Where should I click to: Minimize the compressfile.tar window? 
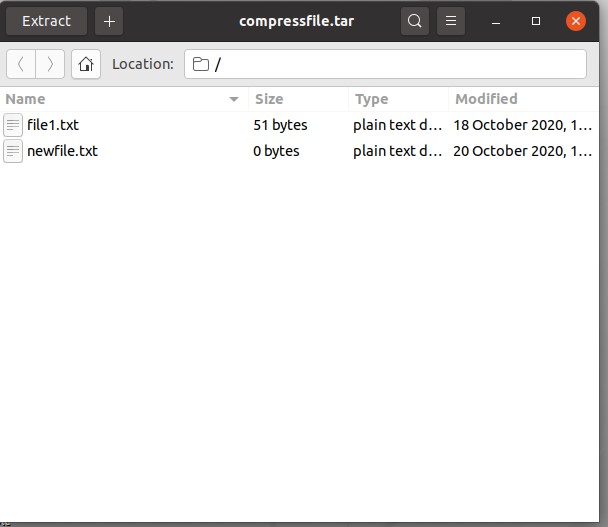[496, 21]
